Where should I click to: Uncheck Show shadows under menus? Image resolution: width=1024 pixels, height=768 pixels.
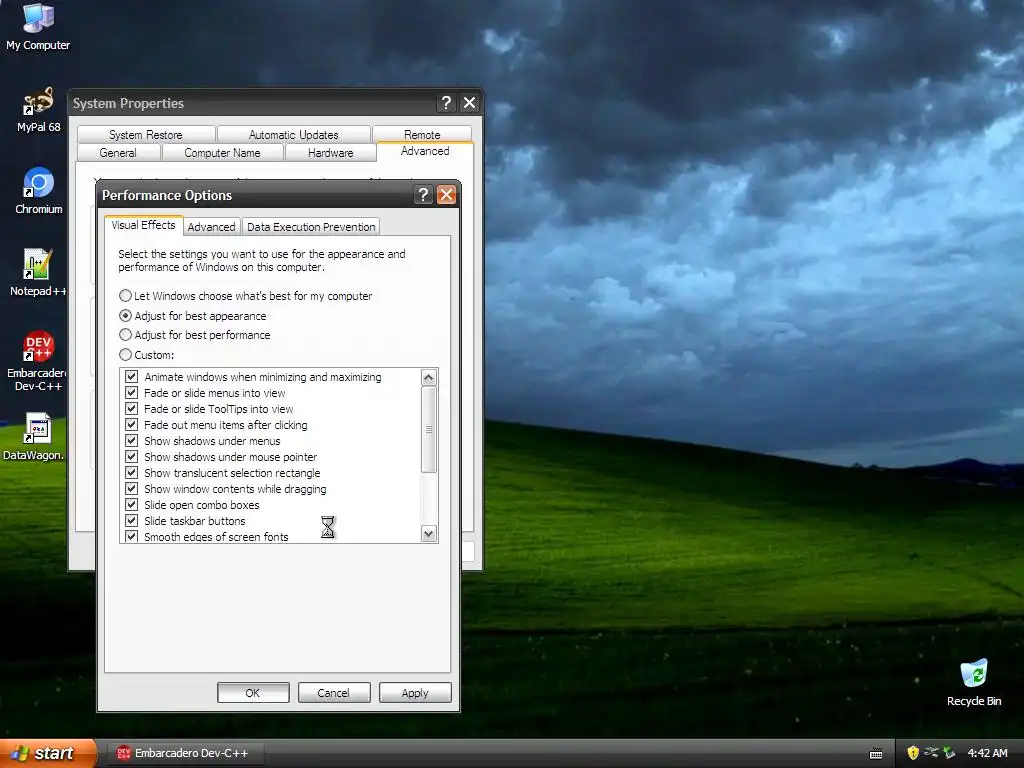(131, 441)
